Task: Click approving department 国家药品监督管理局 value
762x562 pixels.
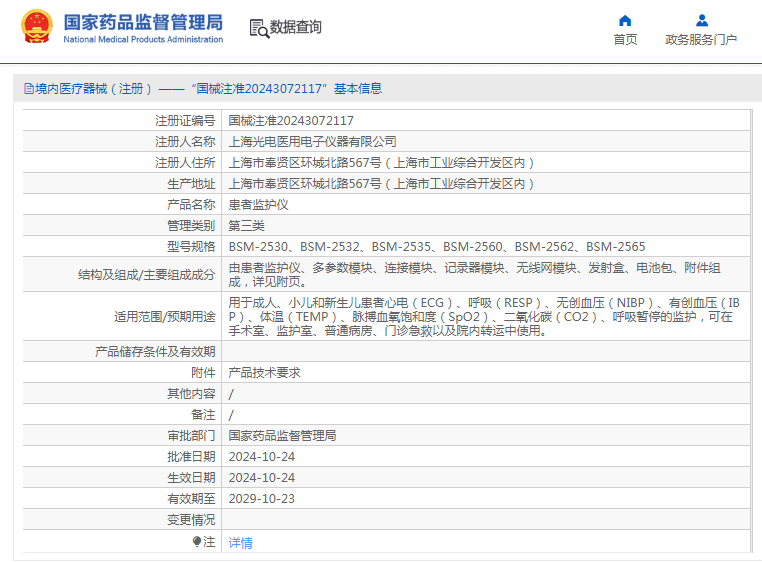Action: 282,436
